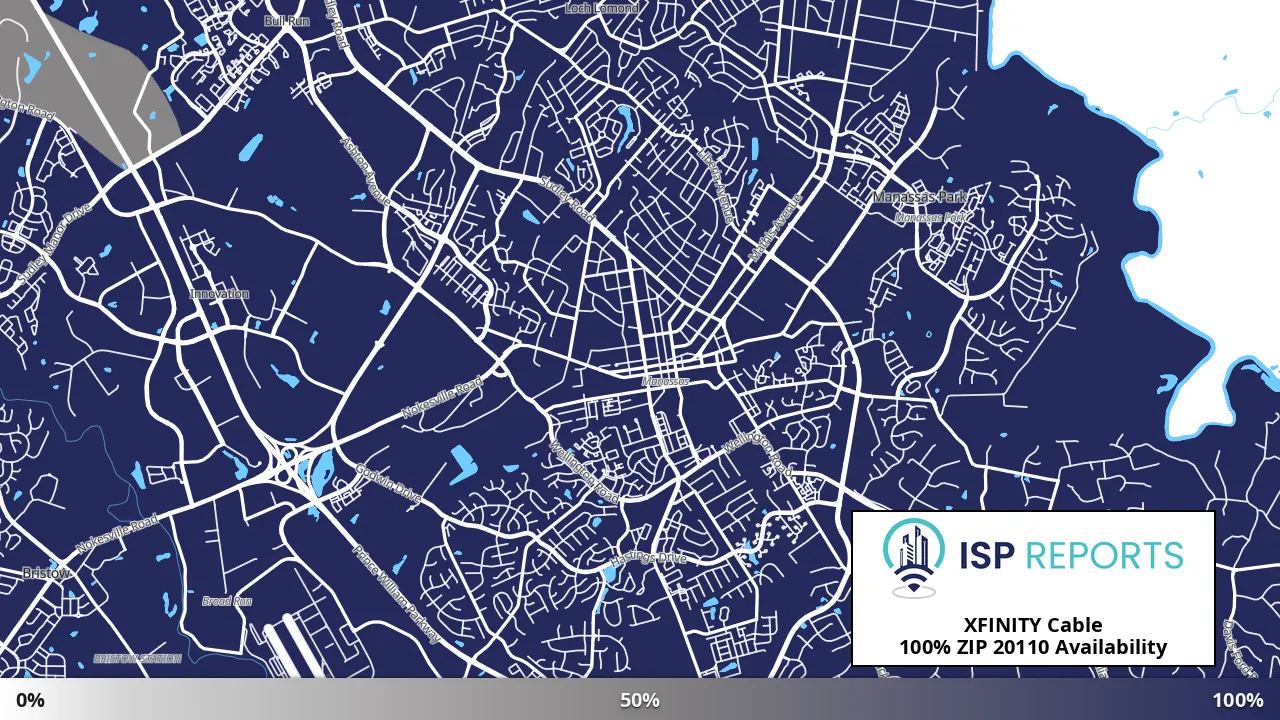Click the 50% legend label
The image size is (1280, 720).
[x=640, y=700]
